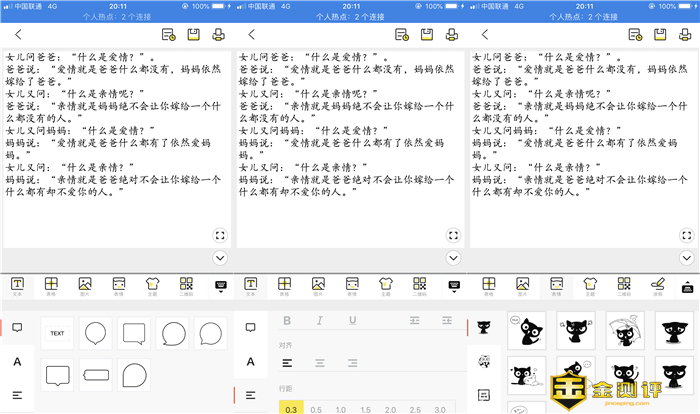Viewport: 700px width, 414px height.
Task: Set text alignment to right
Action: (352, 362)
